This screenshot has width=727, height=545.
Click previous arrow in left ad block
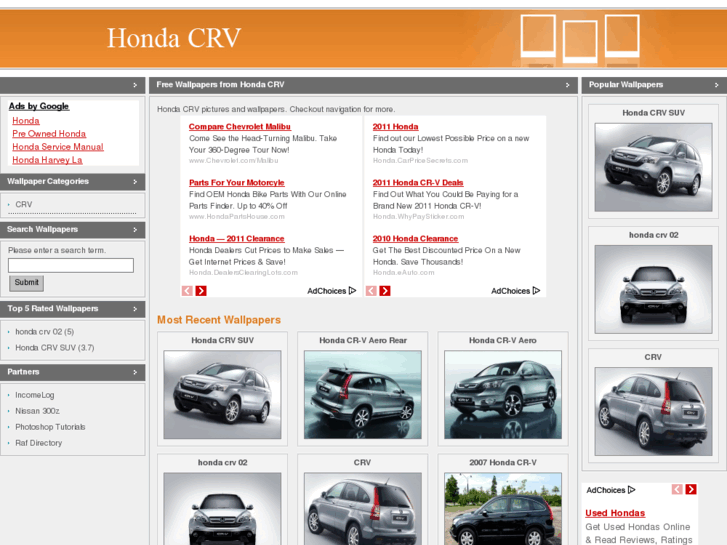click(187, 291)
